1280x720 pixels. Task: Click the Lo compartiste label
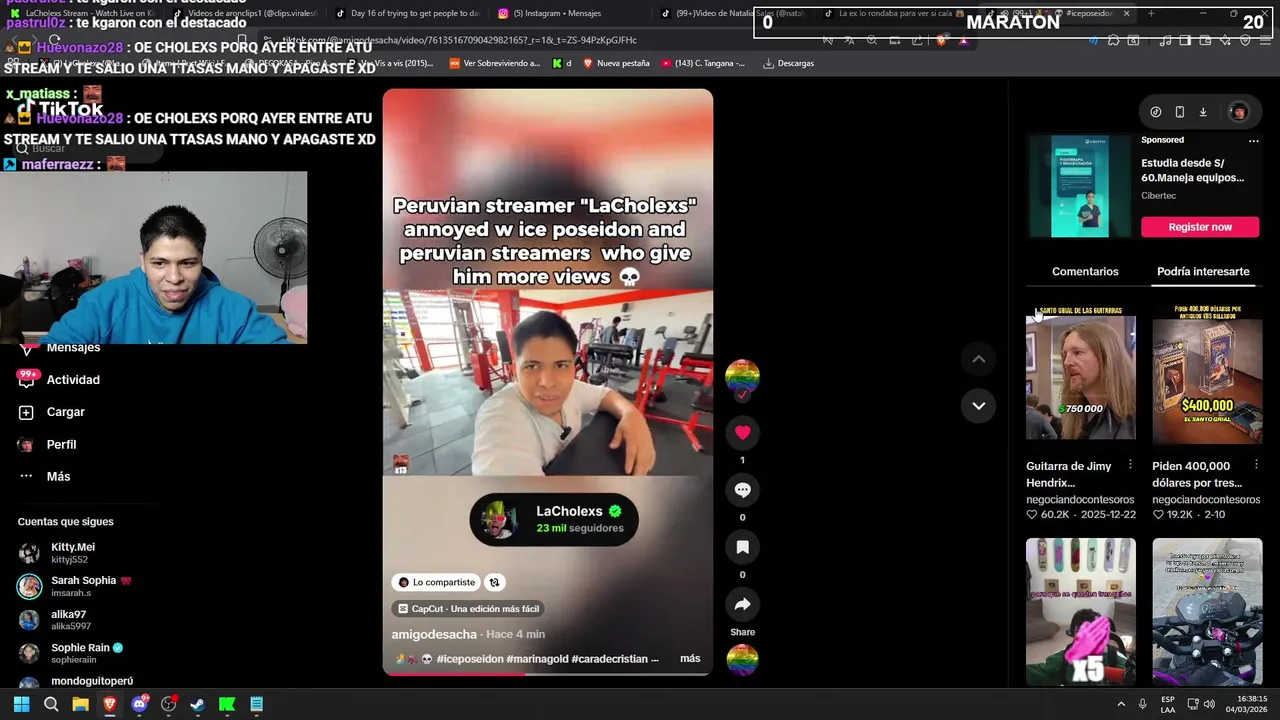coord(436,582)
